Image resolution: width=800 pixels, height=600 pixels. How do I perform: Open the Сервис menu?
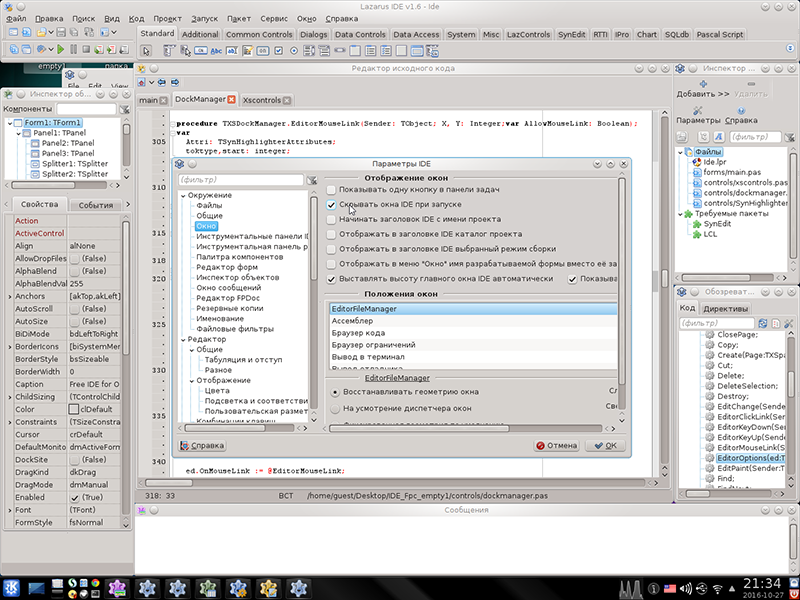pyautogui.click(x=274, y=18)
